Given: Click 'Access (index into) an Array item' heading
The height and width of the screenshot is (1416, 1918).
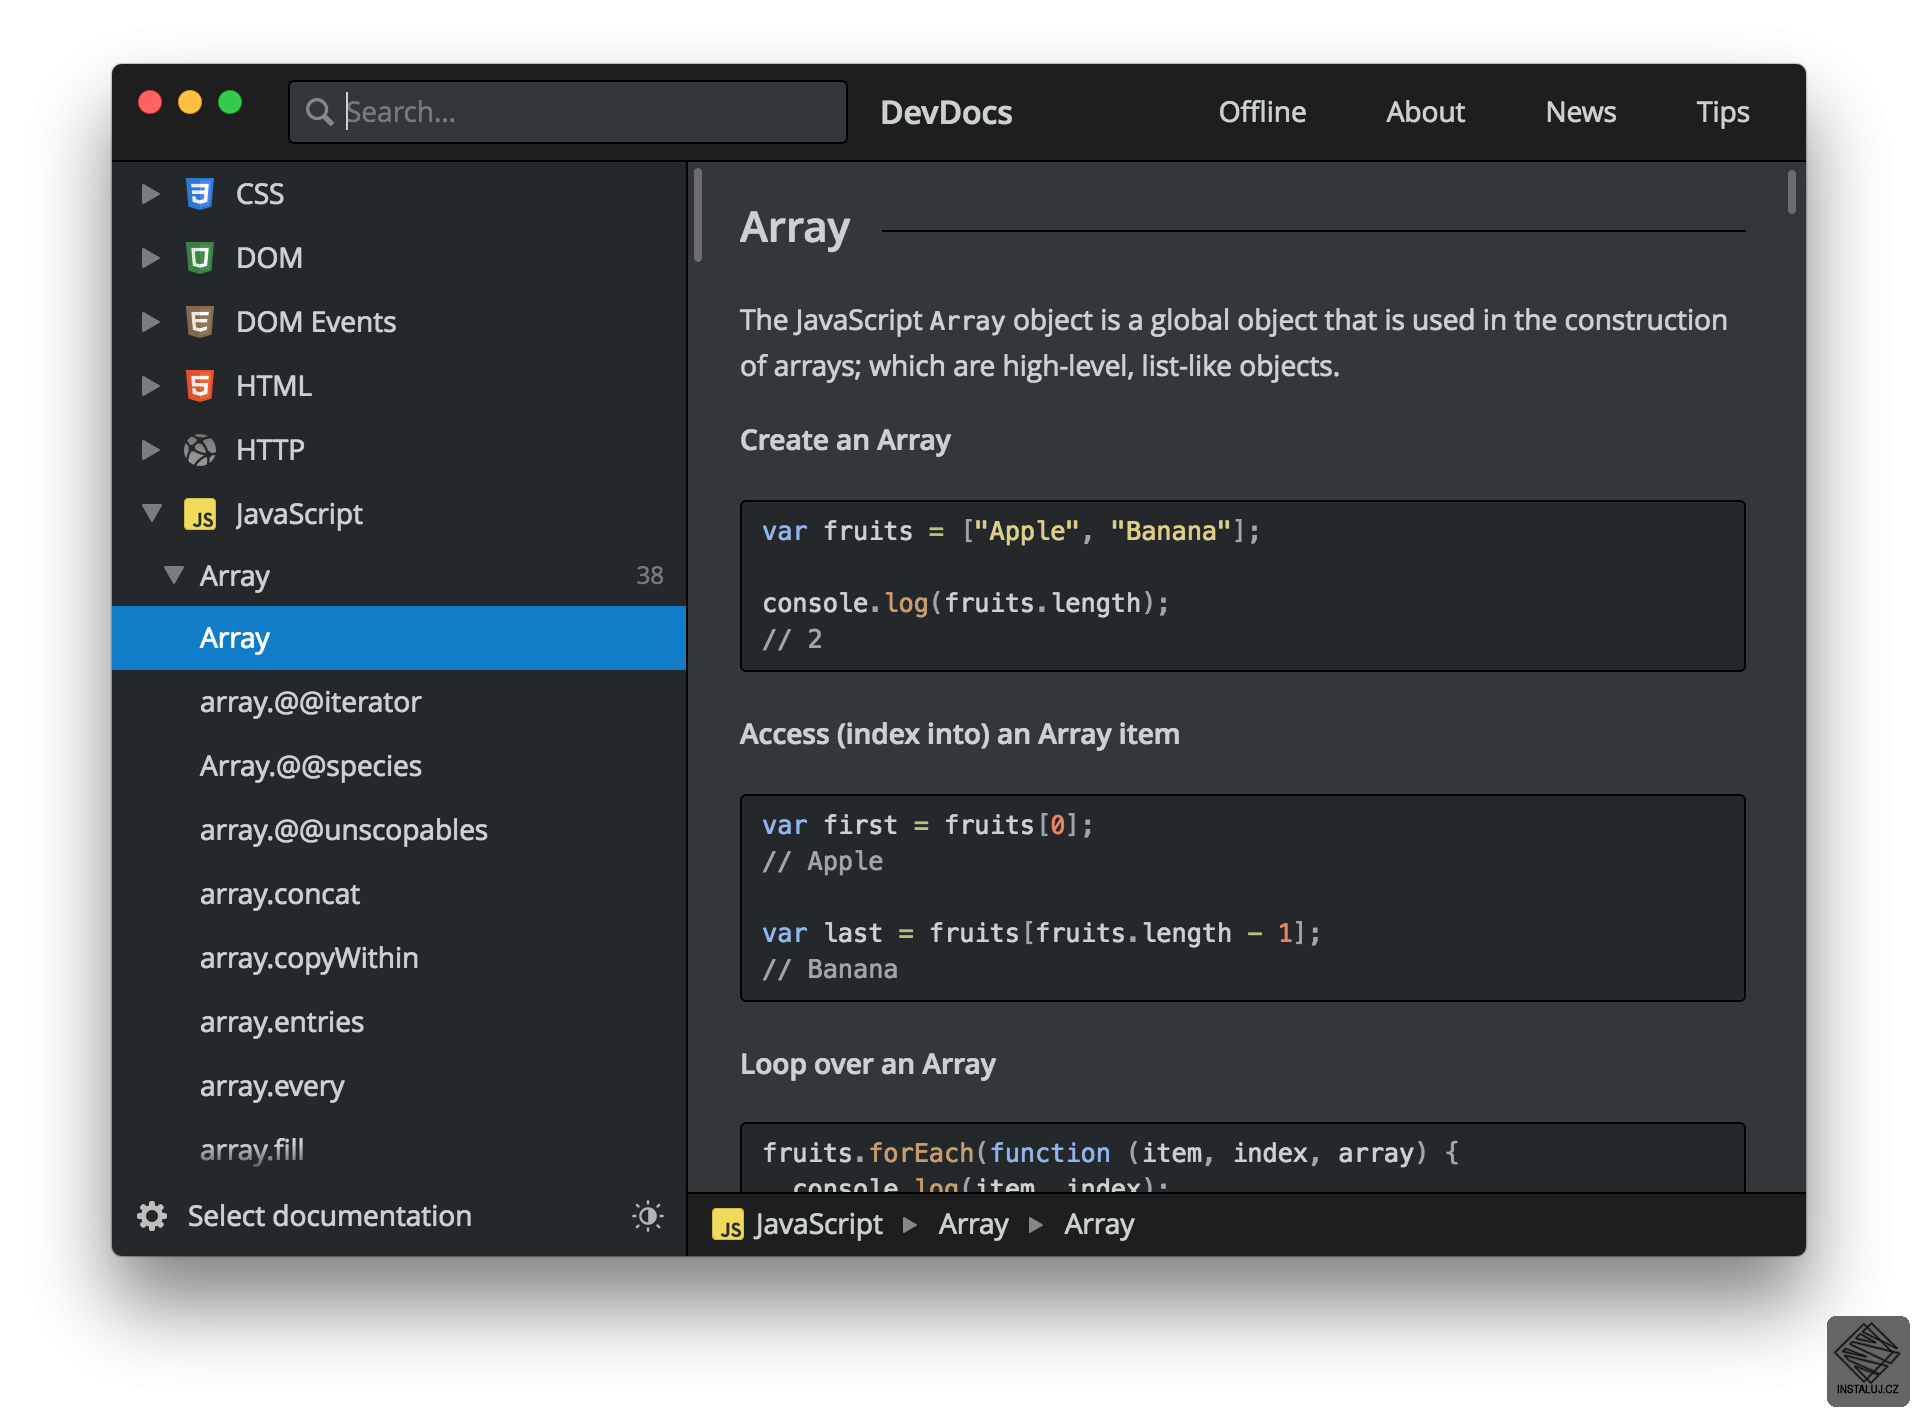Looking at the screenshot, I should pyautogui.click(x=959, y=734).
